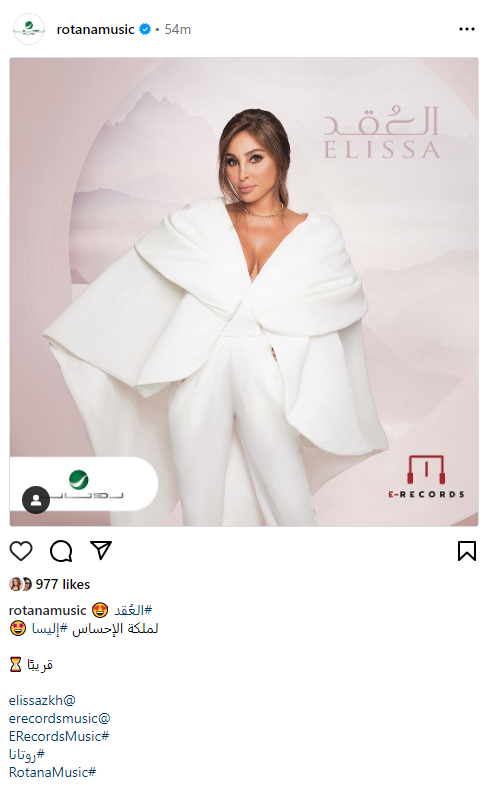The image size is (490, 785).
Task: Open the #العُقد hashtag
Action: pyautogui.click(x=133, y=610)
